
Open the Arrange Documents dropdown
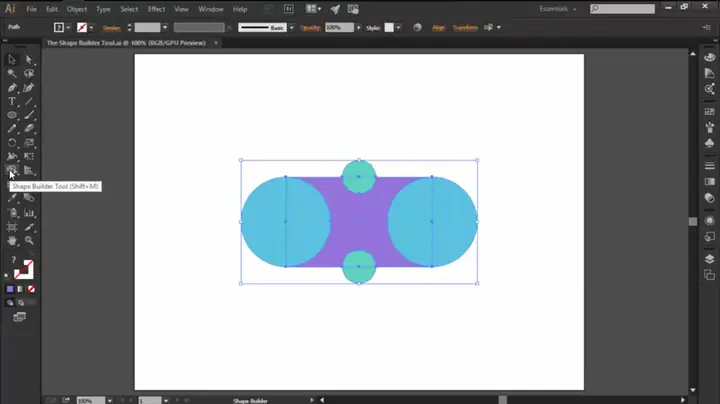314,9
